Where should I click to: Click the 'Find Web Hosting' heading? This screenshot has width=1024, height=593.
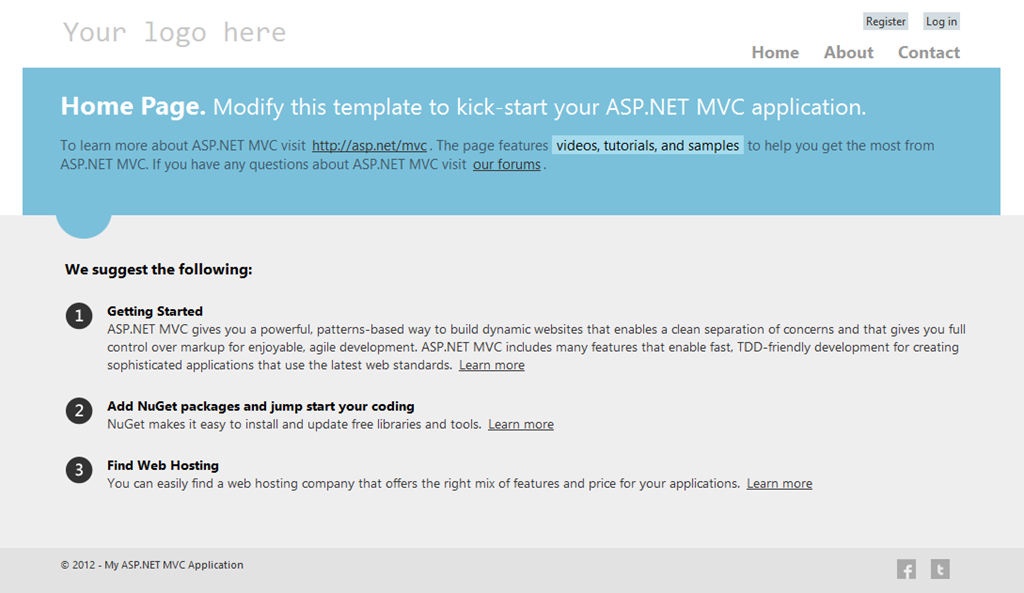click(x=163, y=466)
